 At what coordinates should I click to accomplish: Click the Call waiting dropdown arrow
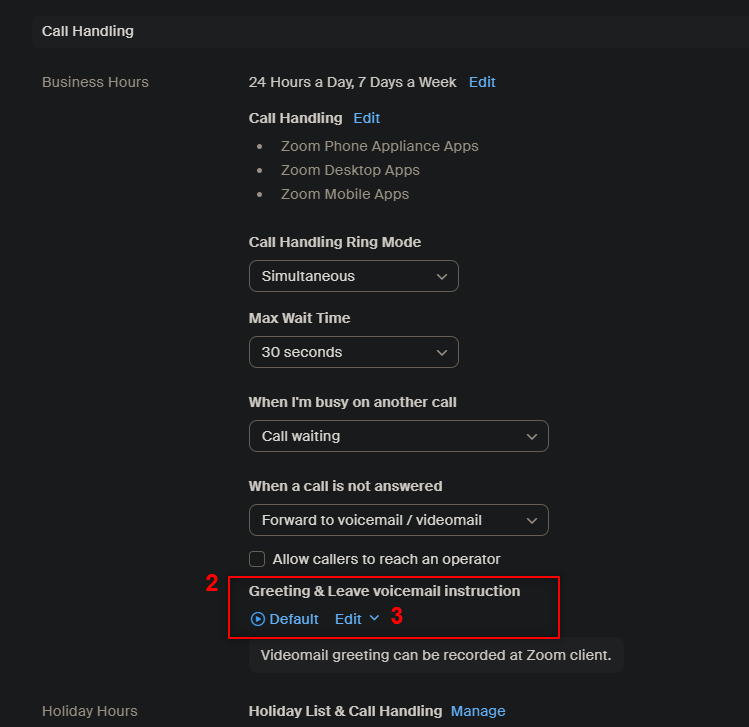532,437
